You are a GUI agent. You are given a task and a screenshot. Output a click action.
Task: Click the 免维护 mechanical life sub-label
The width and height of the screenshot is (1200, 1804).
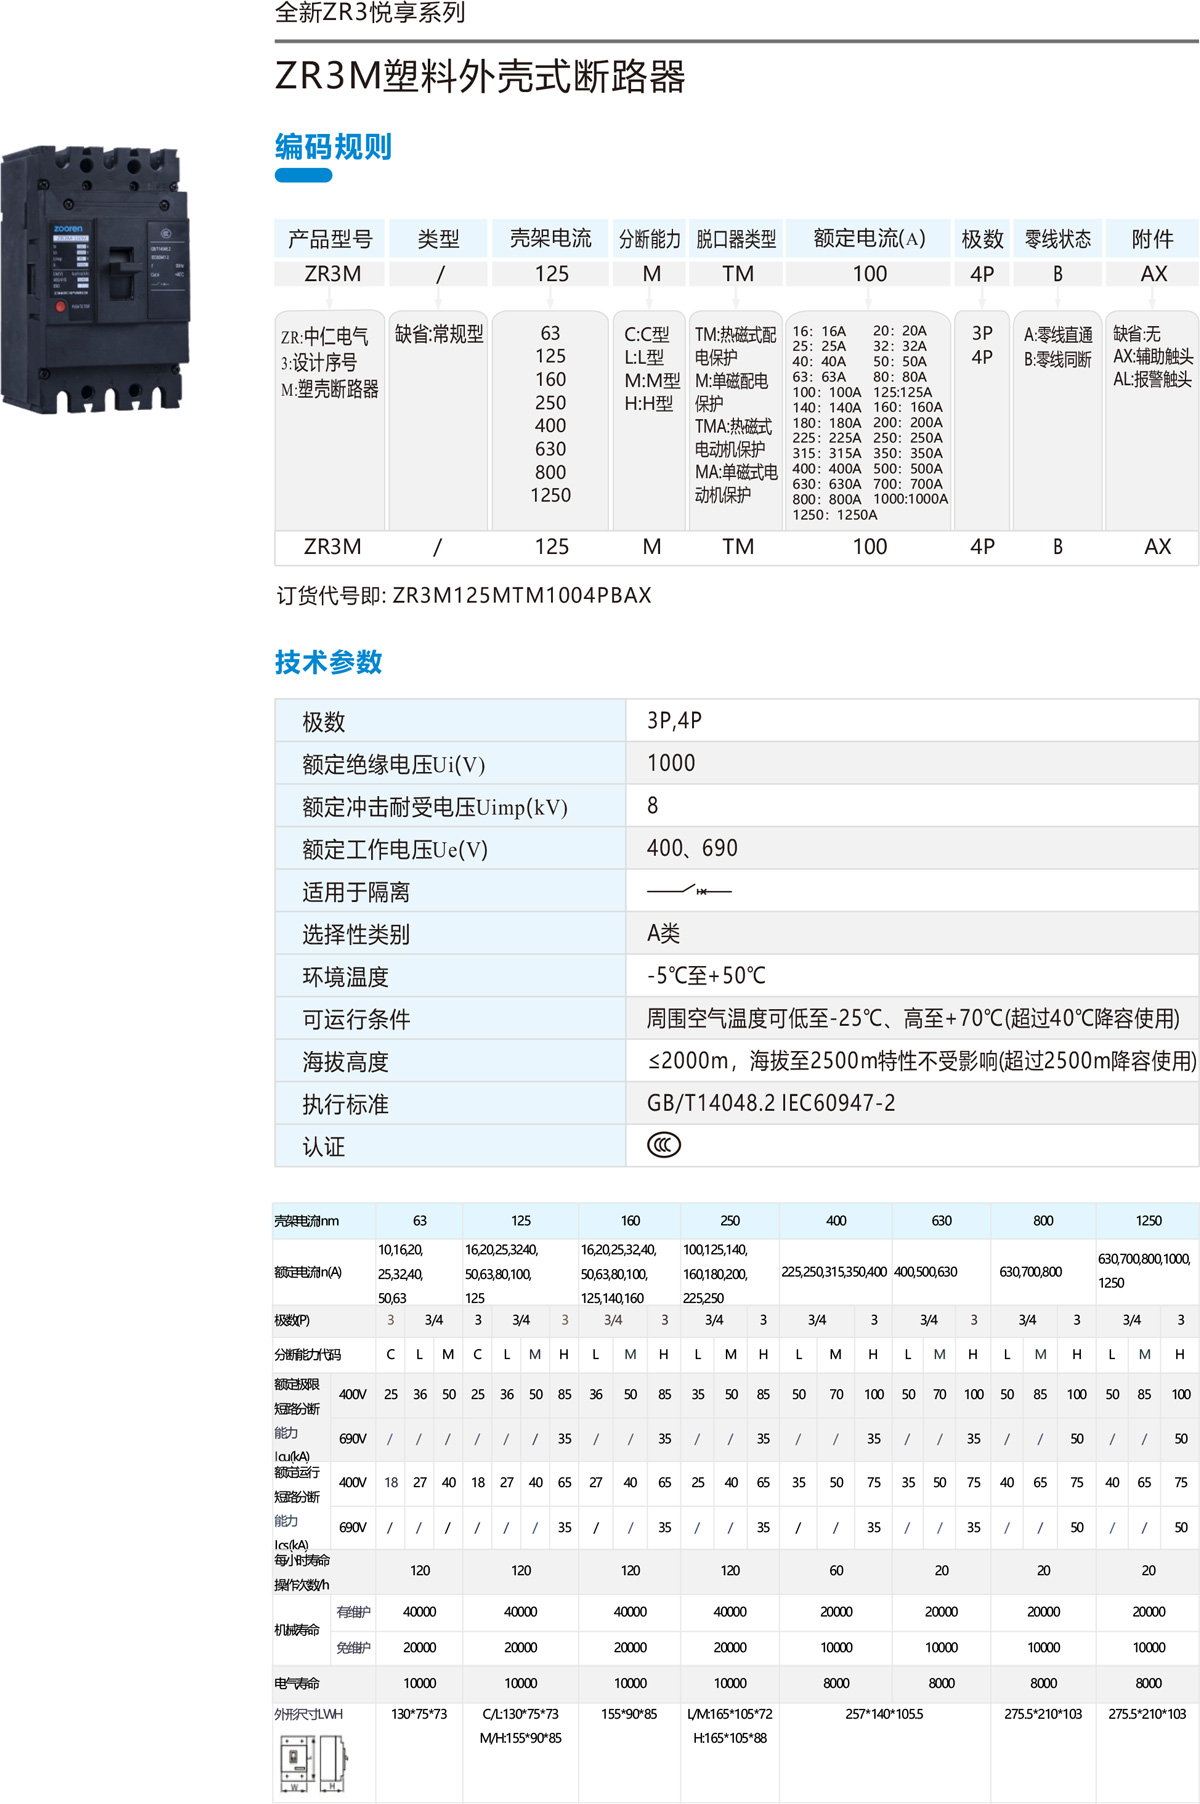click(353, 1647)
